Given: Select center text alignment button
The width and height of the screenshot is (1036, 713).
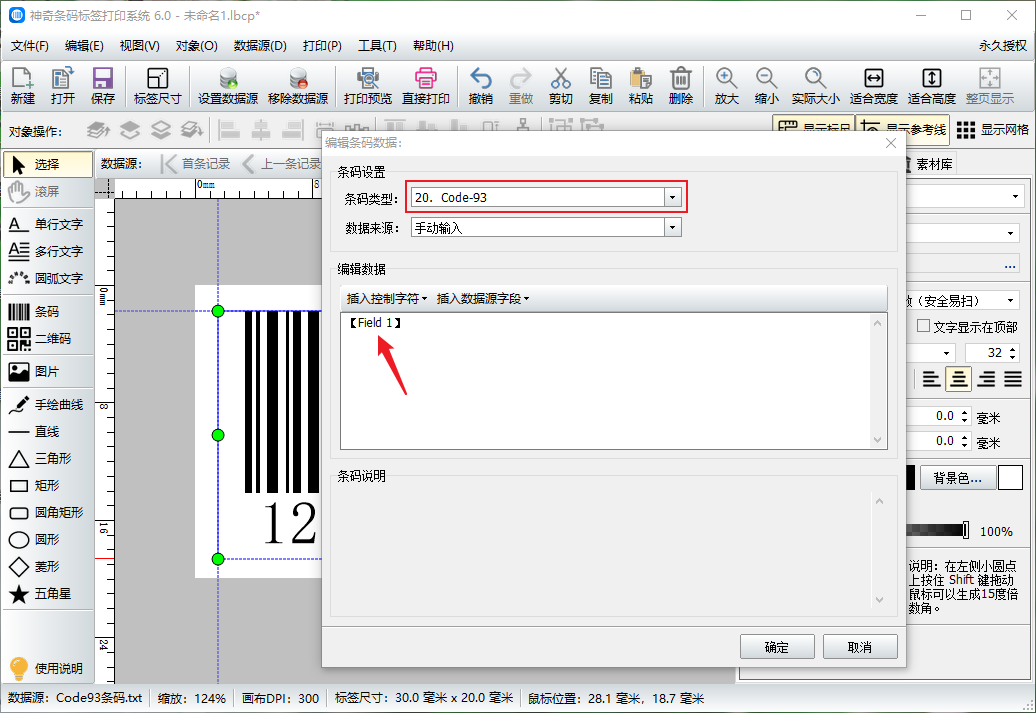Looking at the screenshot, I should coord(959,379).
